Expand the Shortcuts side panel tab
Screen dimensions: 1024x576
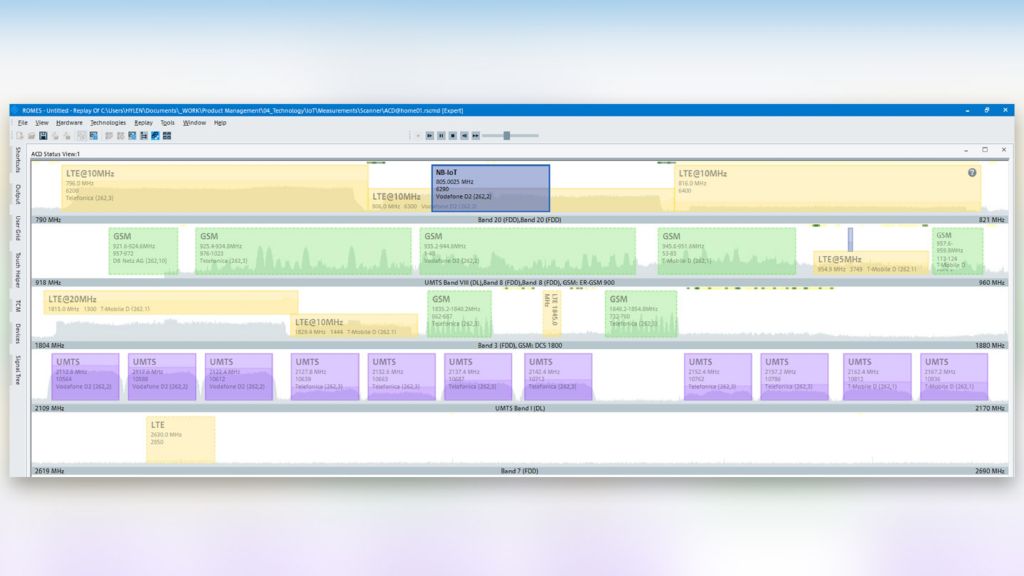coord(18,158)
